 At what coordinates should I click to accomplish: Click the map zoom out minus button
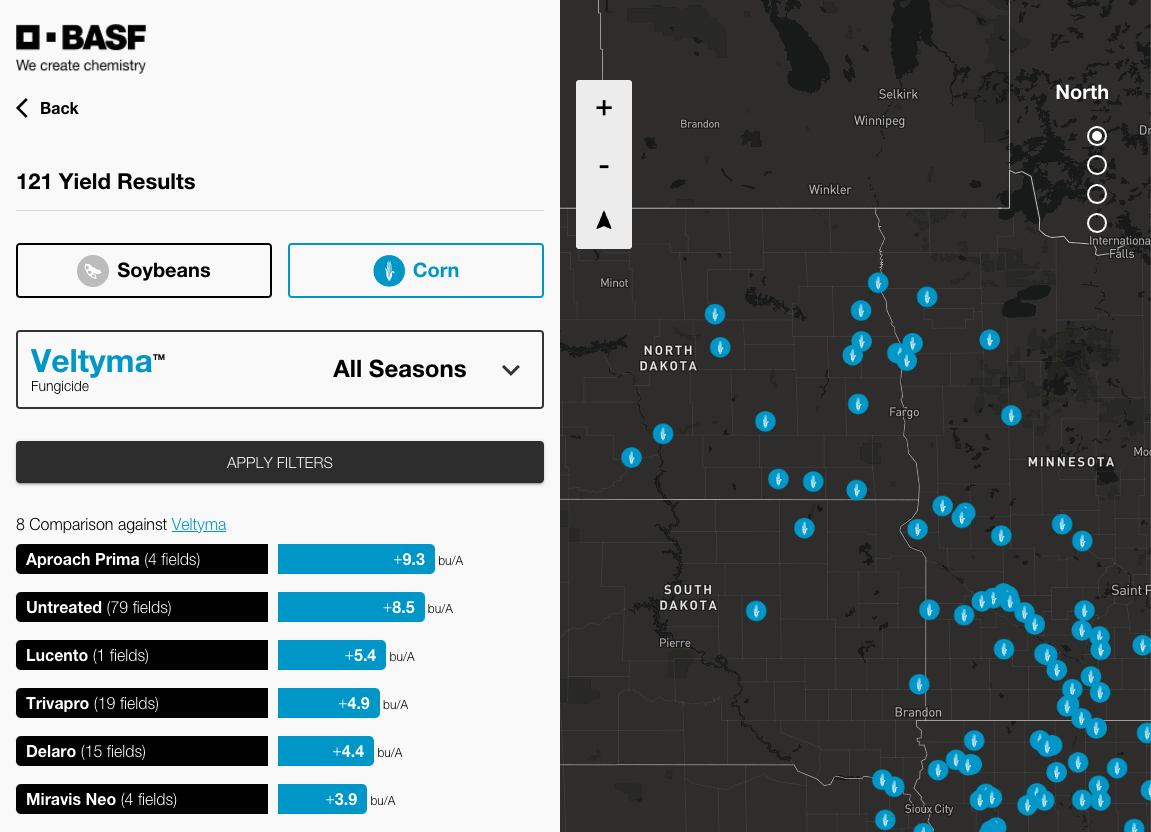pyautogui.click(x=604, y=165)
